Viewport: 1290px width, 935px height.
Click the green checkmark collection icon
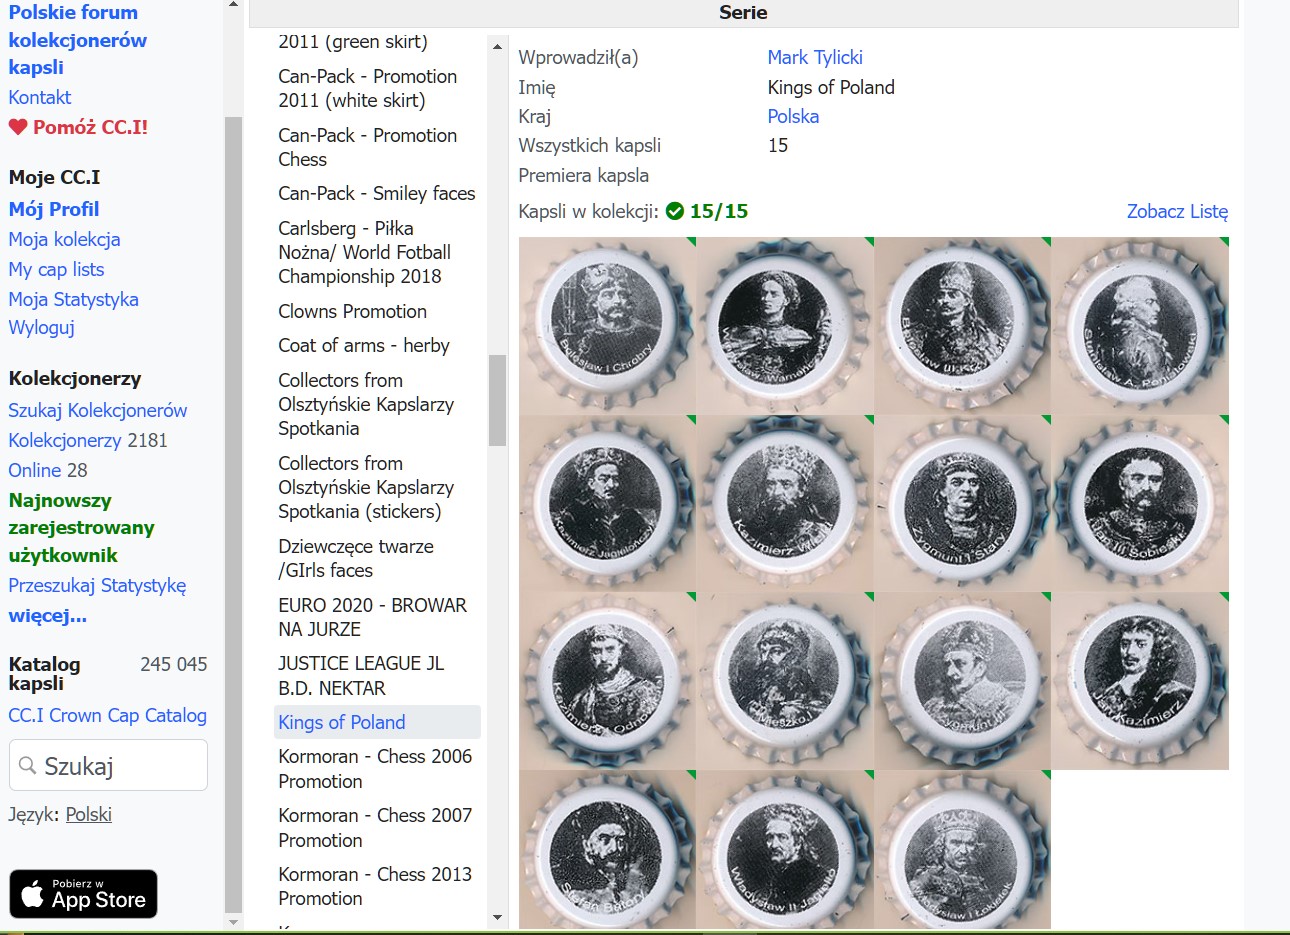[675, 211]
